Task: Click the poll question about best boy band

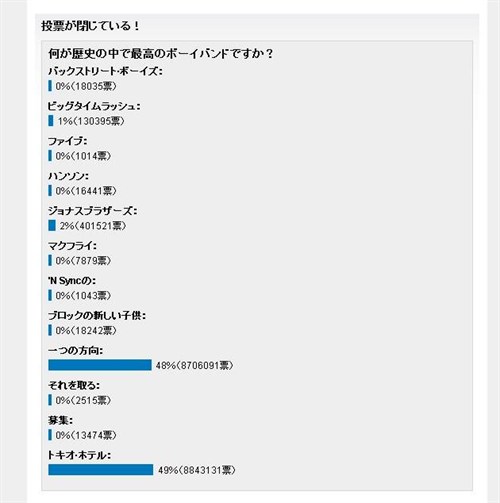Action: (x=161, y=54)
